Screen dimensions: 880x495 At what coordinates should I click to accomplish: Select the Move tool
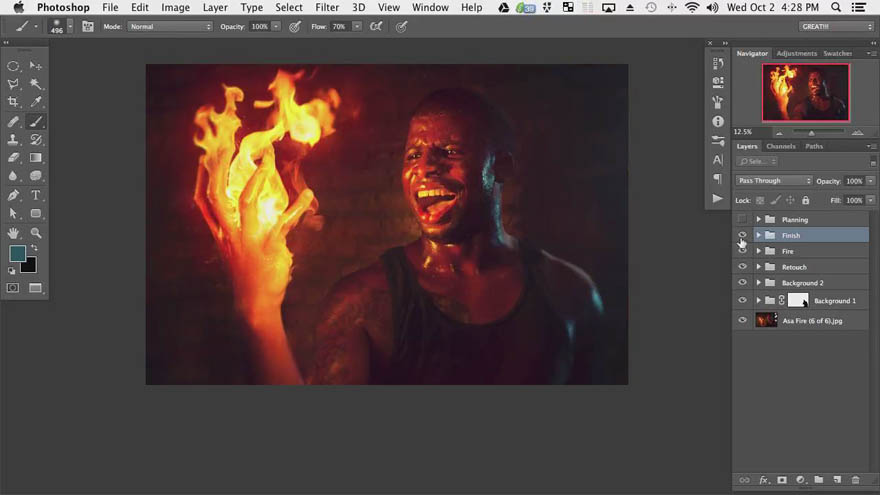point(35,66)
